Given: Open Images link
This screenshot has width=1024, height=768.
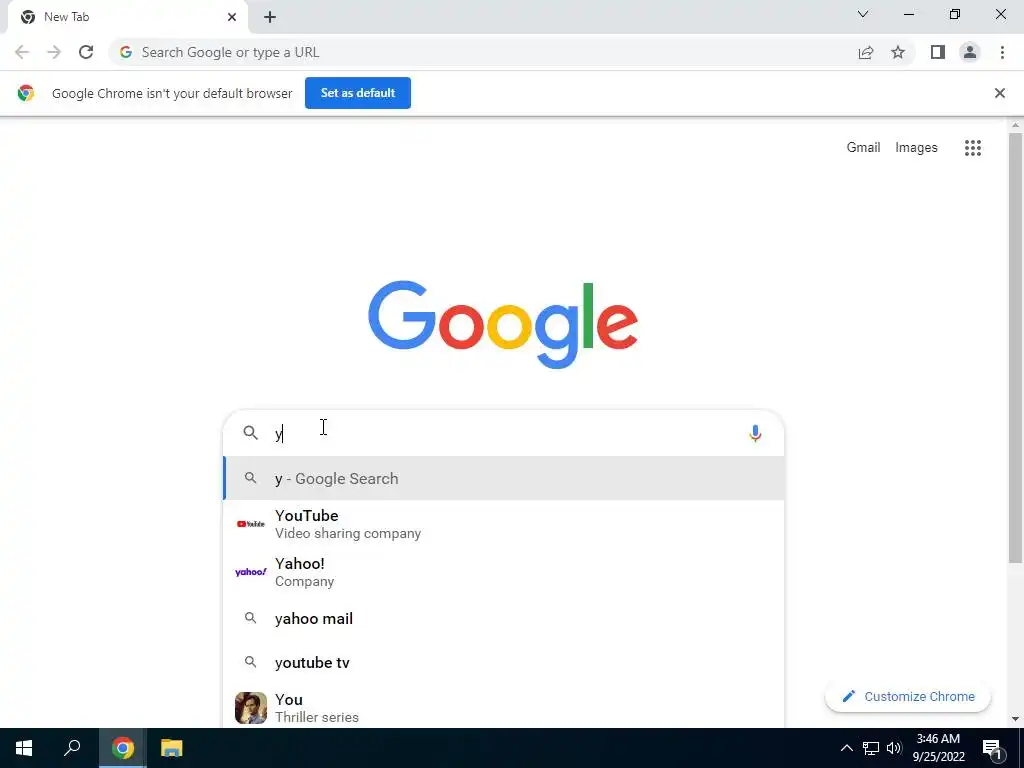Looking at the screenshot, I should 916,148.
